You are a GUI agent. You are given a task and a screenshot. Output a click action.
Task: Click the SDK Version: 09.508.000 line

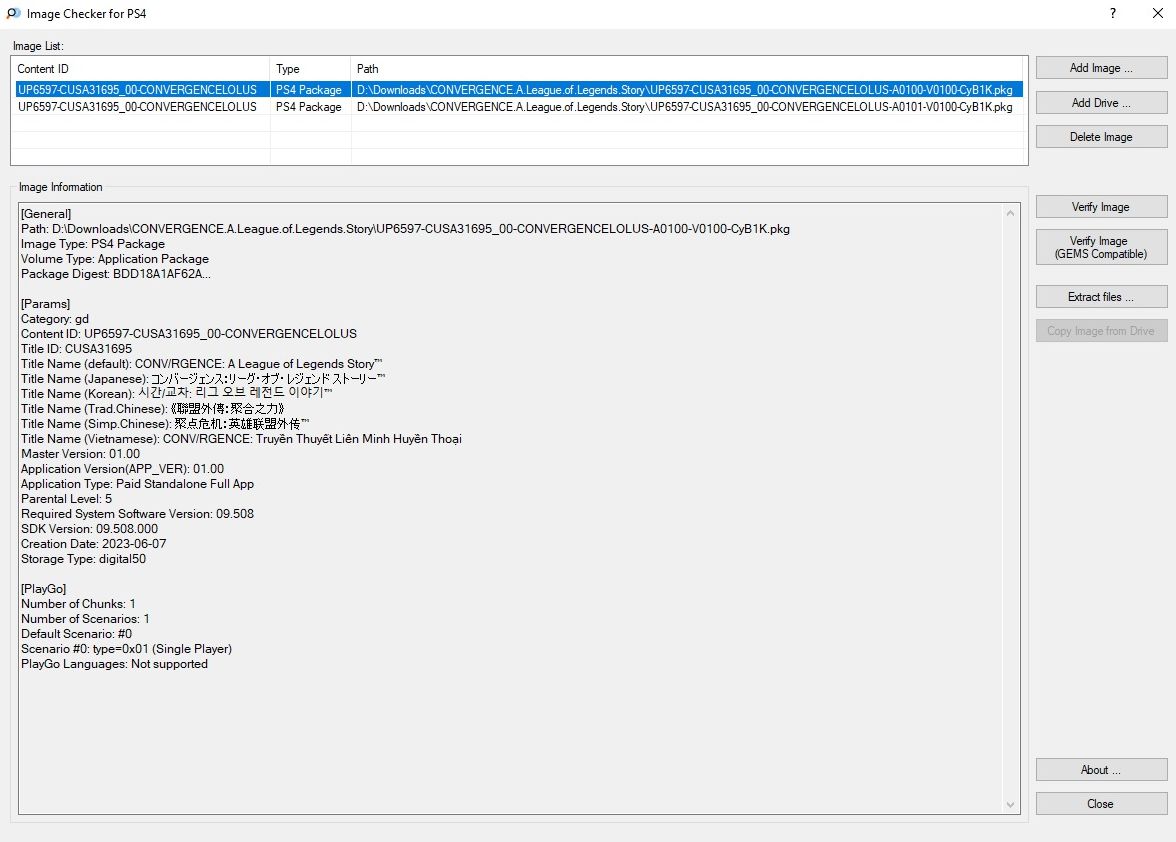[89, 529]
